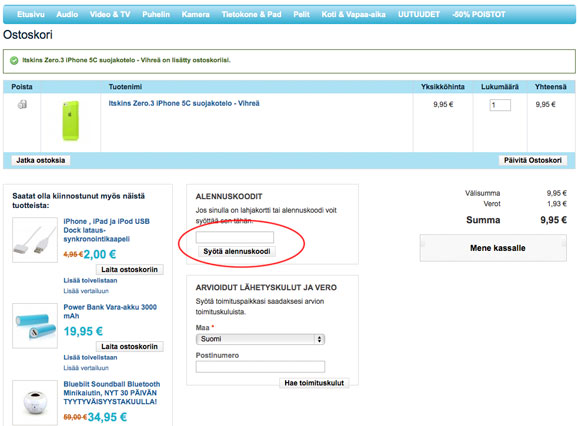Click the Yksikköhinta 9,95 € cell
This screenshot has height=426, width=578.
(x=443, y=105)
